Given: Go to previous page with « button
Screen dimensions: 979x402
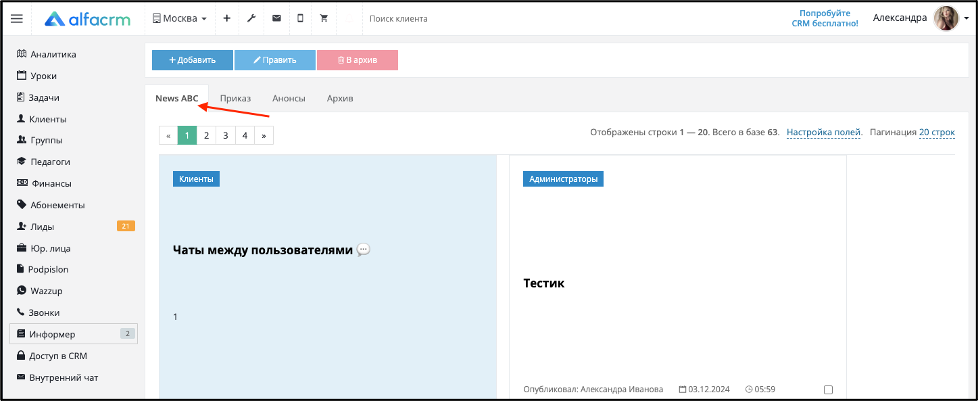Looking at the screenshot, I should tap(169, 135).
